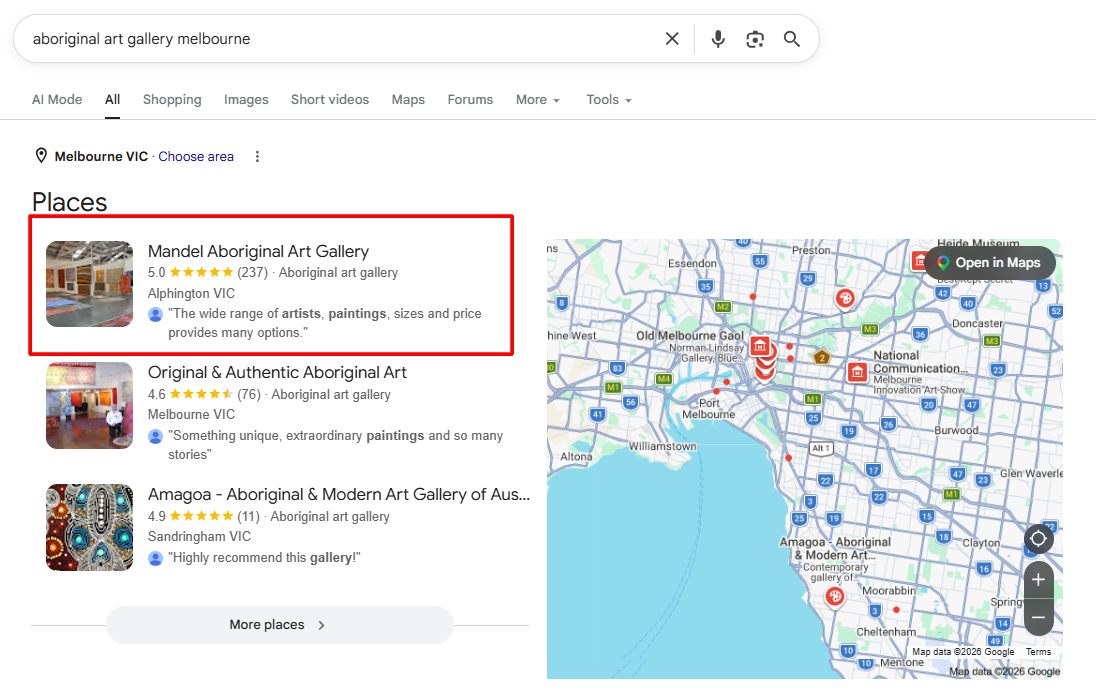Open Google Lens image search icon

point(755,39)
